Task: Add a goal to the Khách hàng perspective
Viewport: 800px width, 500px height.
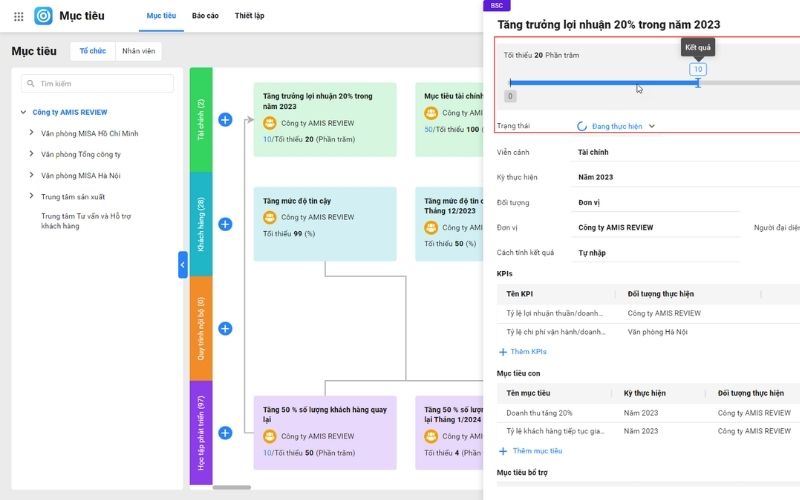Action: click(225, 224)
